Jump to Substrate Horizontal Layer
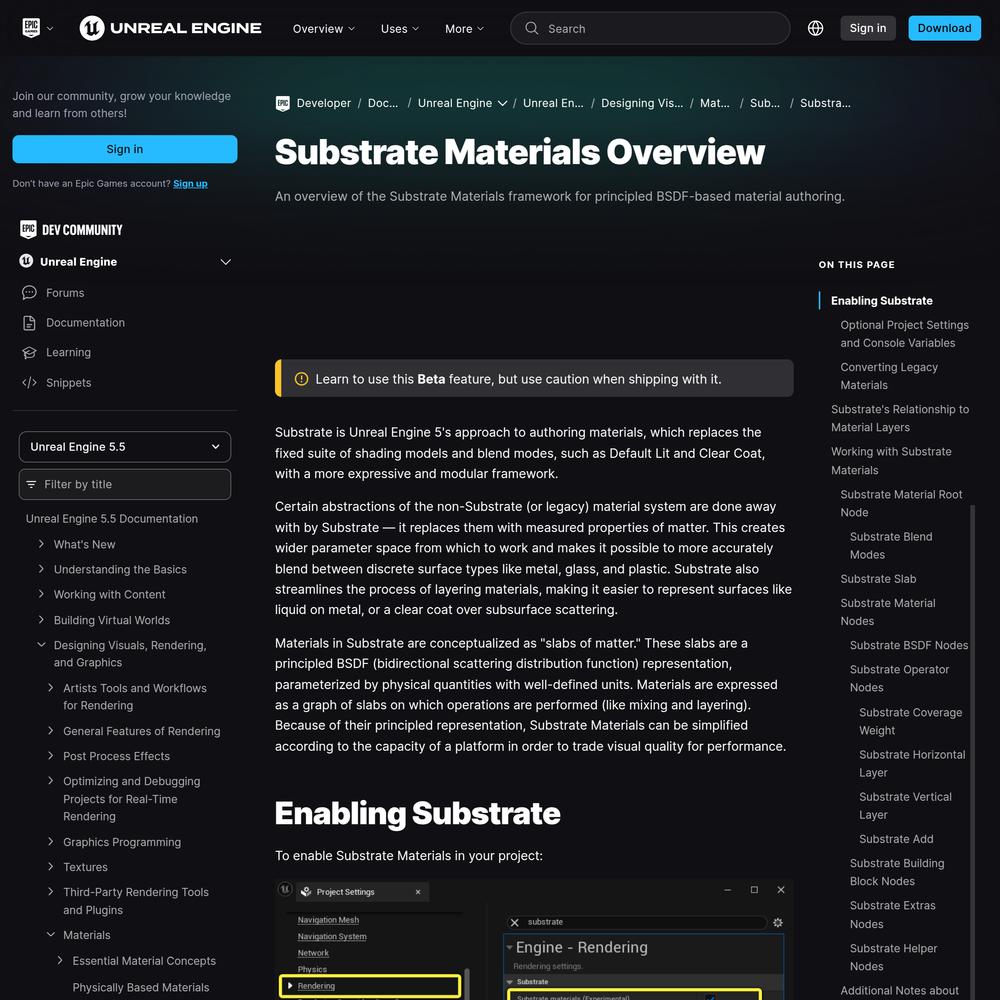Screen dimensions: 1000x1000 912,763
